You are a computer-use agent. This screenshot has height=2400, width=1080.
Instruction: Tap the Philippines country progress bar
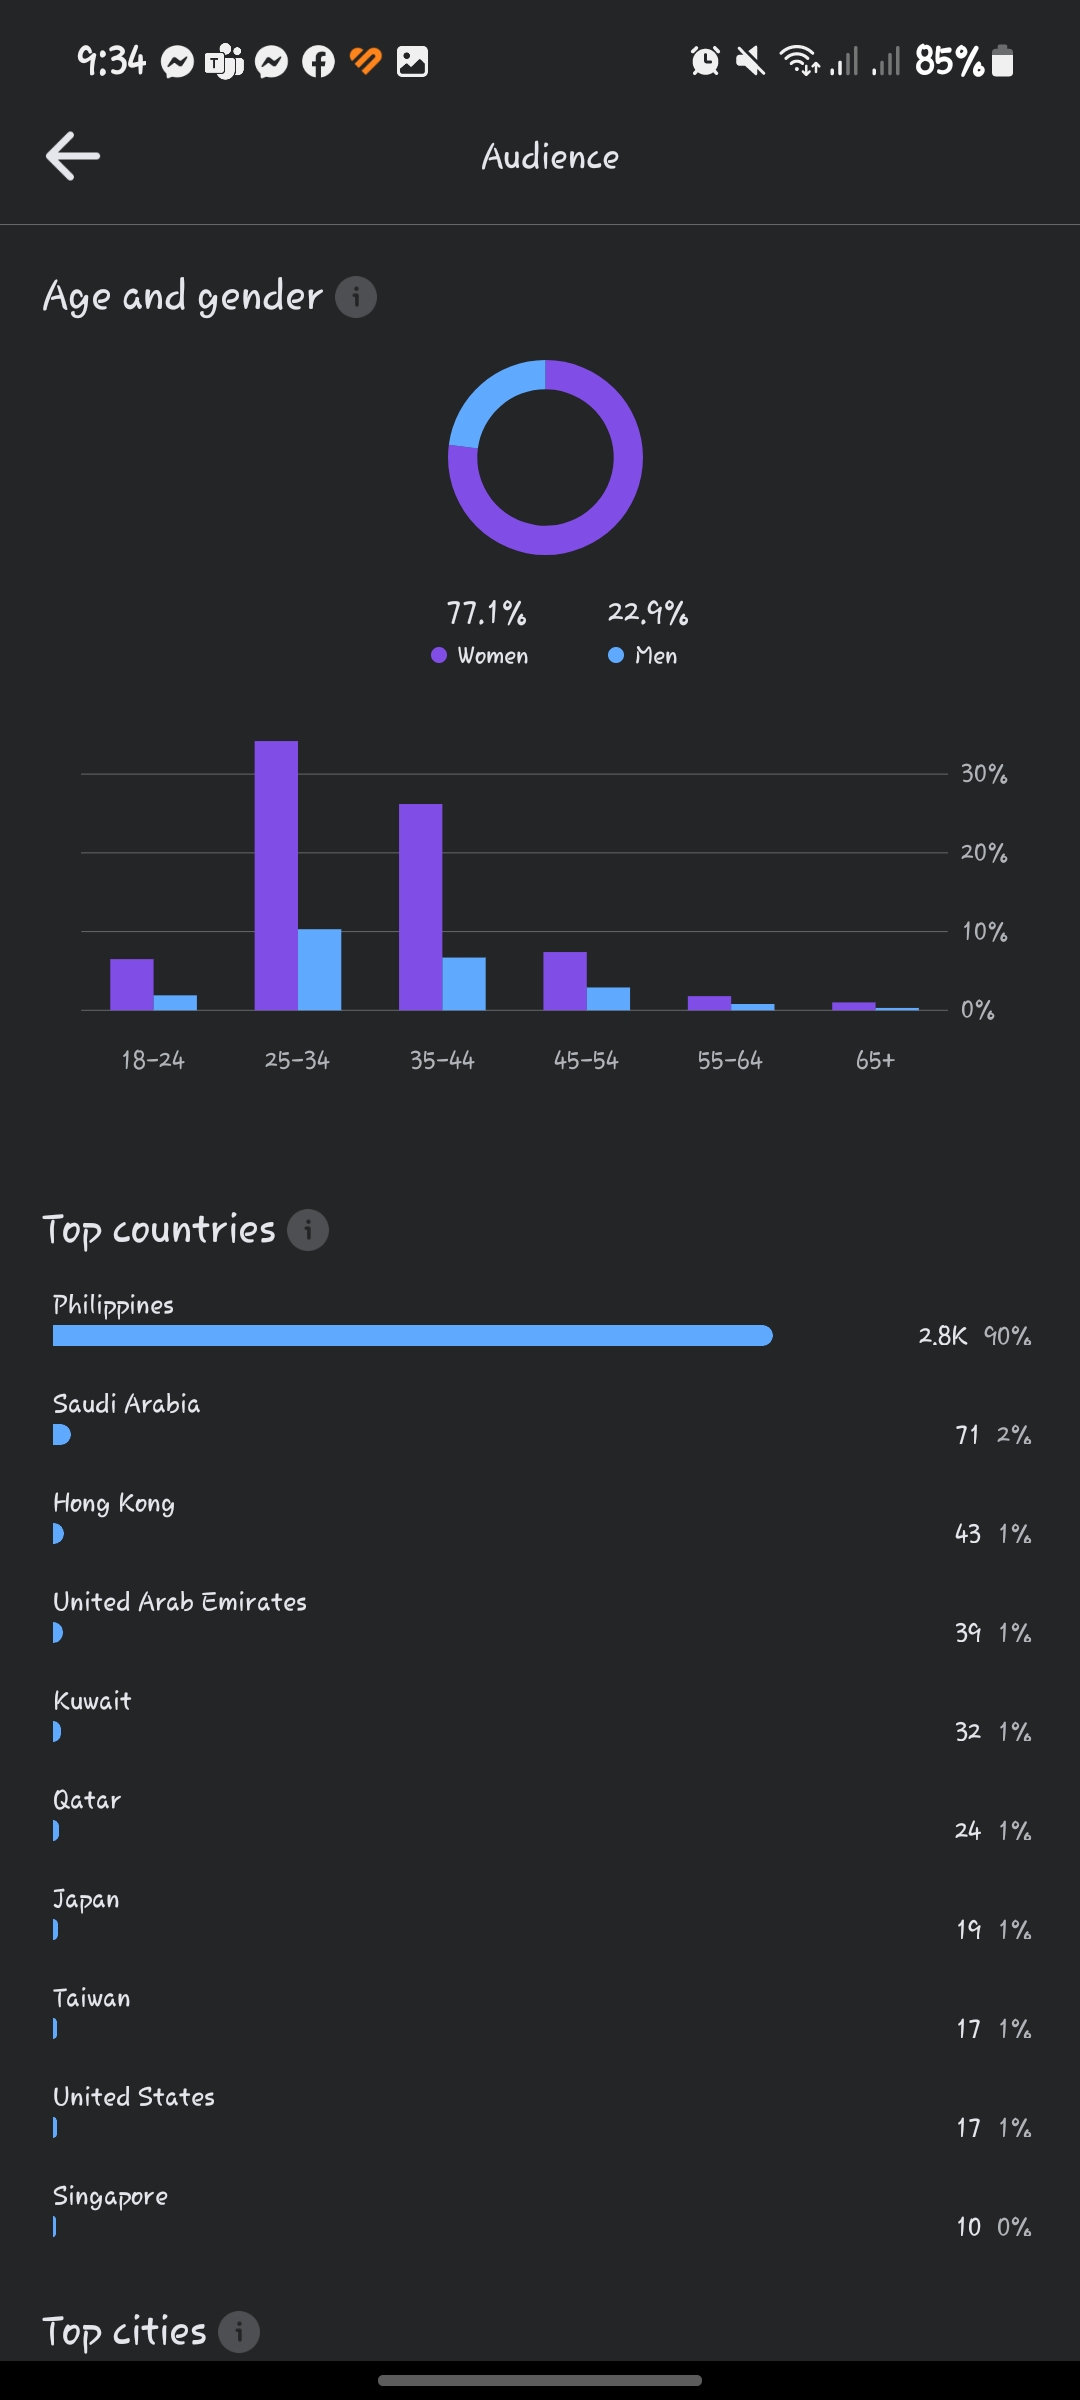(412, 1336)
